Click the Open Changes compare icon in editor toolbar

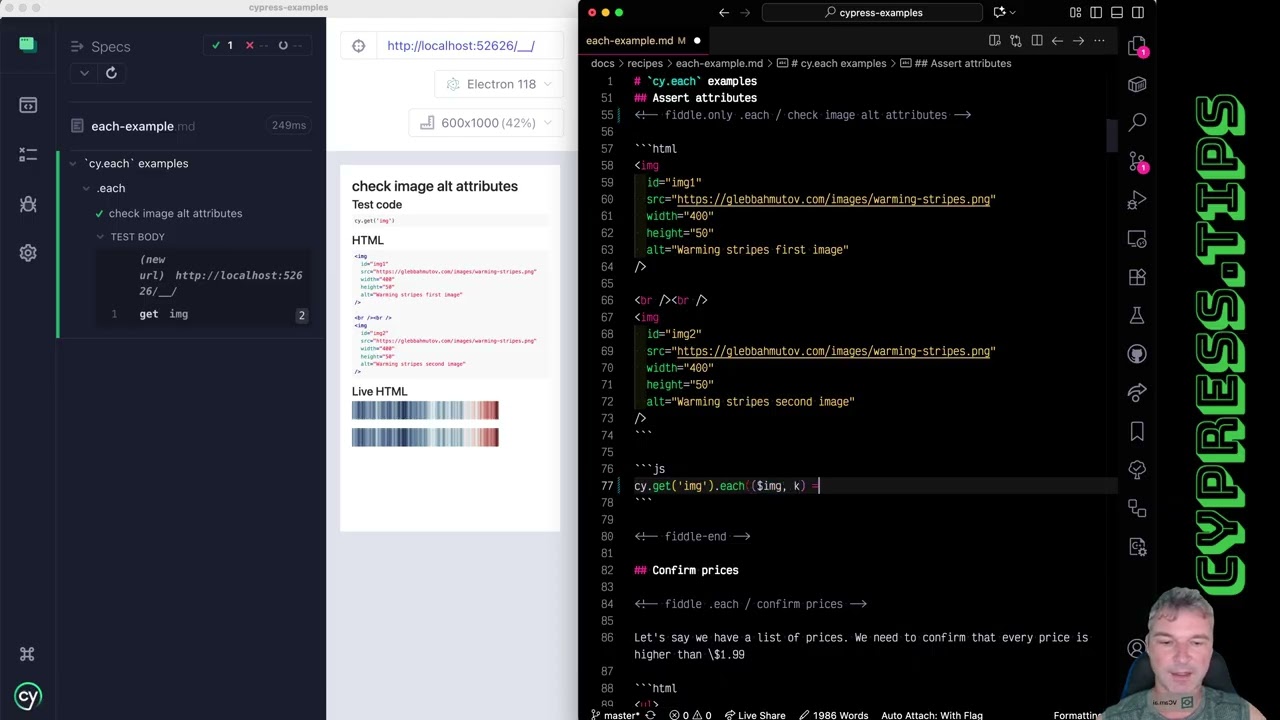pyautogui.click(x=1016, y=41)
